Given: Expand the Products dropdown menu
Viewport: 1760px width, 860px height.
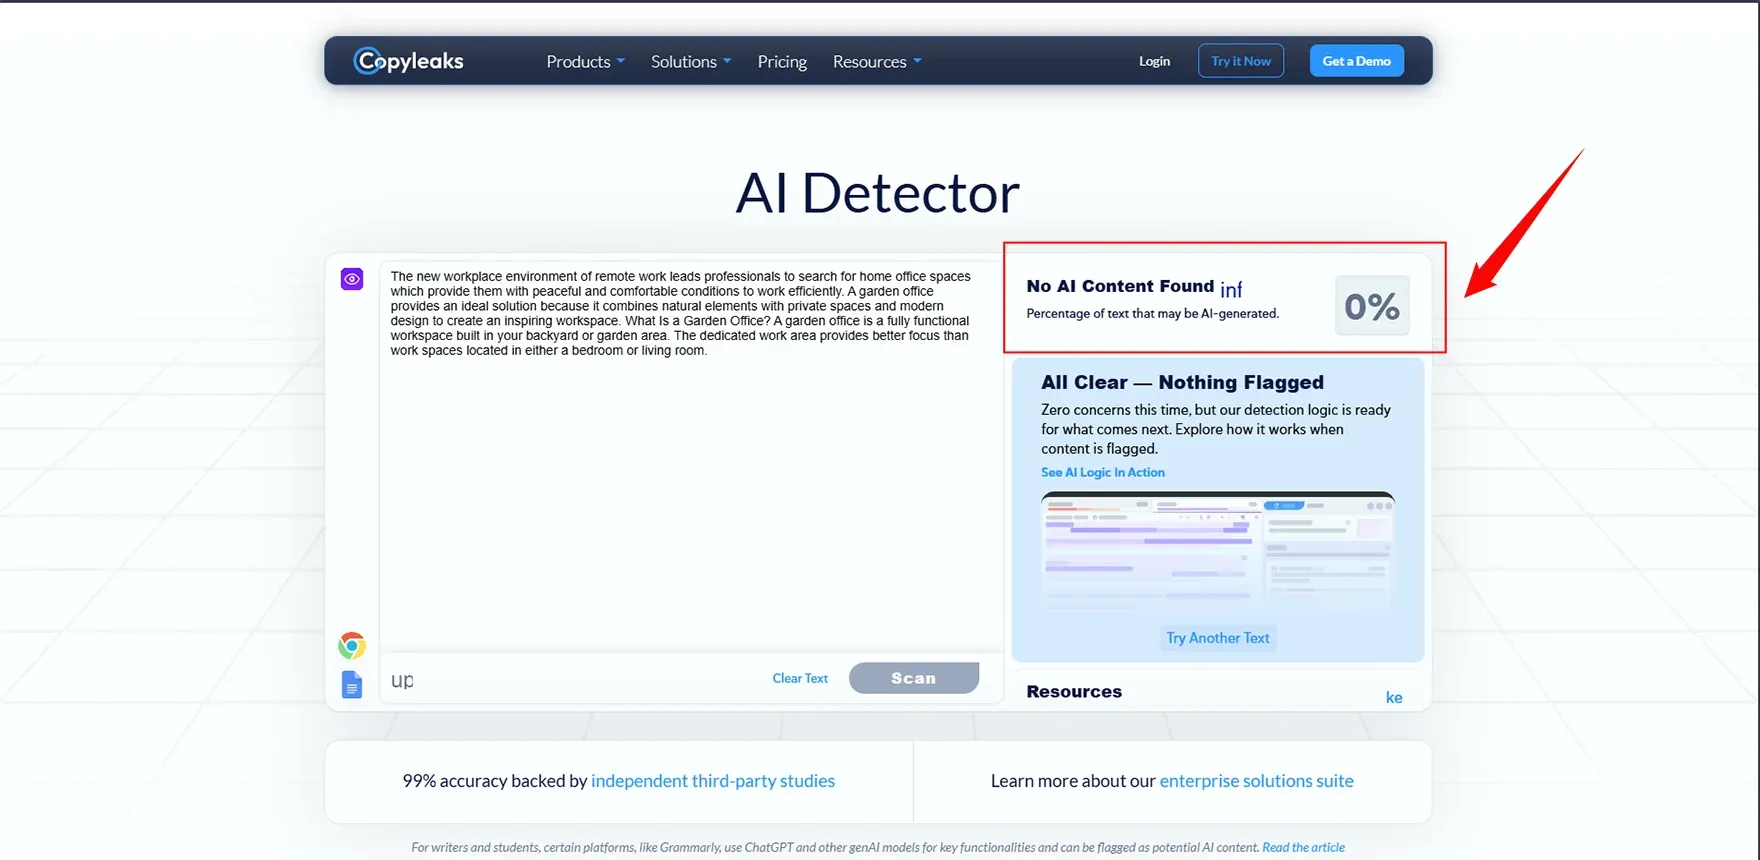Looking at the screenshot, I should point(585,62).
